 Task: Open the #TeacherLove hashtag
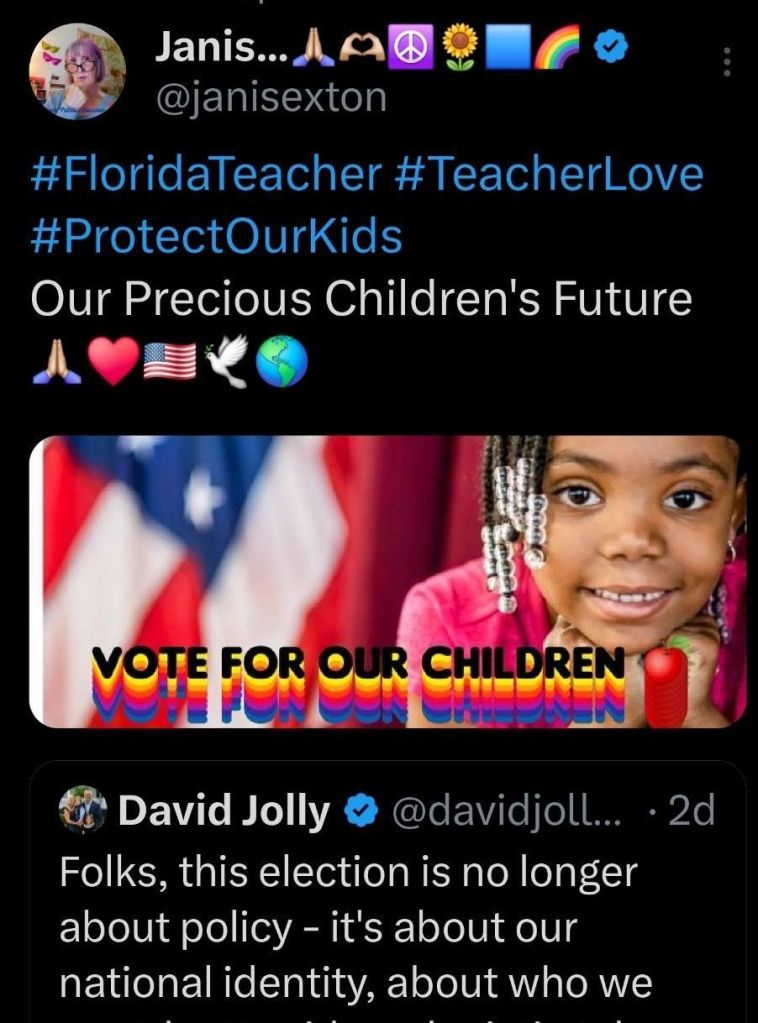click(550, 174)
